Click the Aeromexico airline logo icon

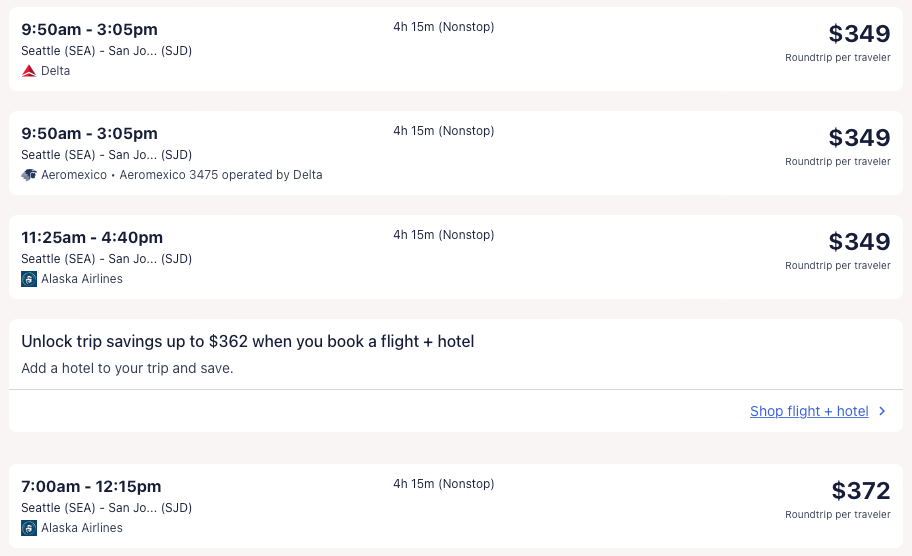point(29,175)
